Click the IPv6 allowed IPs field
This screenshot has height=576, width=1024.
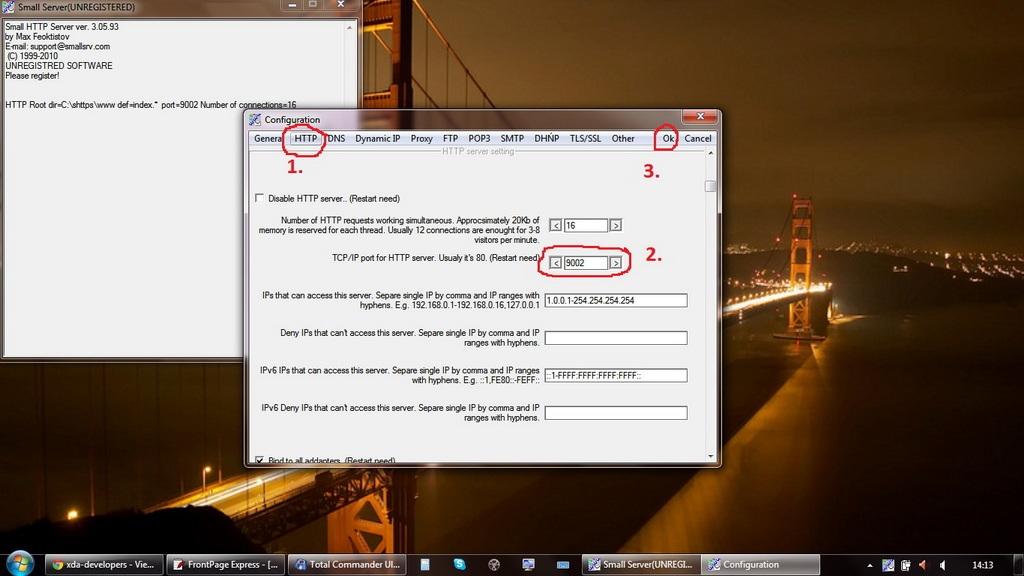pyautogui.click(x=616, y=376)
